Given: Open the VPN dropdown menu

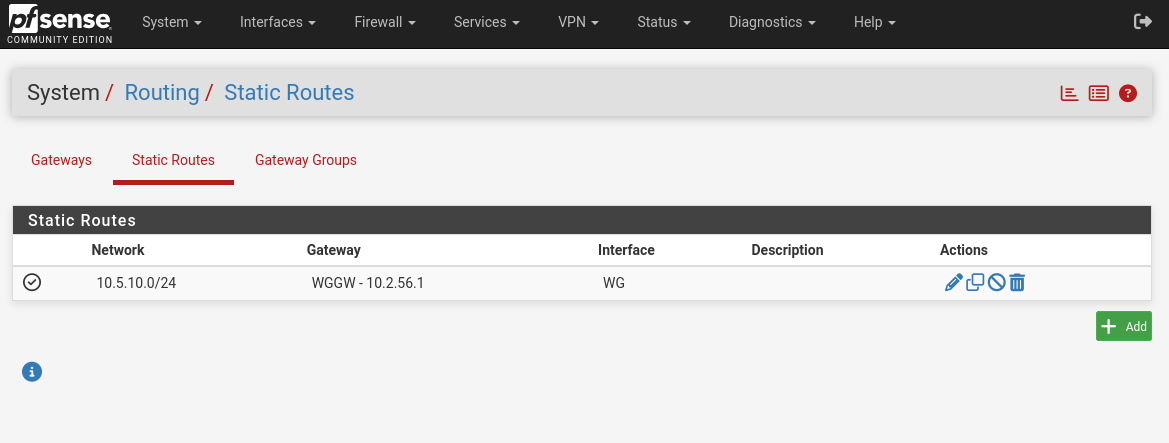Looking at the screenshot, I should (579, 22).
